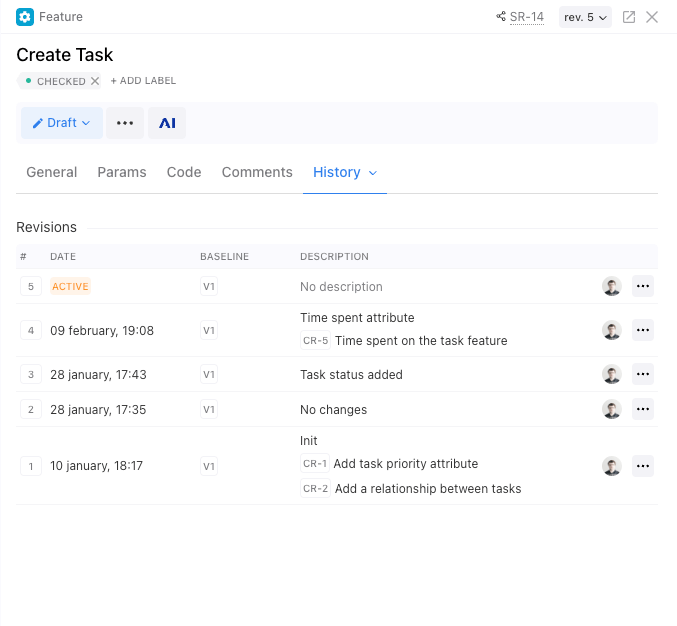Open the Code tab
The image size is (677, 626).
(184, 172)
